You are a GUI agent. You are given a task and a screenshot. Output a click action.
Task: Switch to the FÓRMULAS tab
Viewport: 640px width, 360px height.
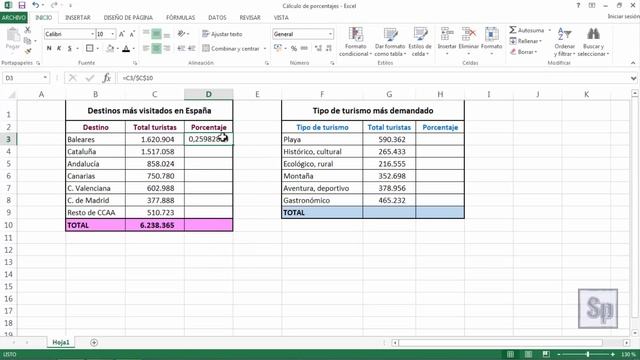click(x=180, y=18)
